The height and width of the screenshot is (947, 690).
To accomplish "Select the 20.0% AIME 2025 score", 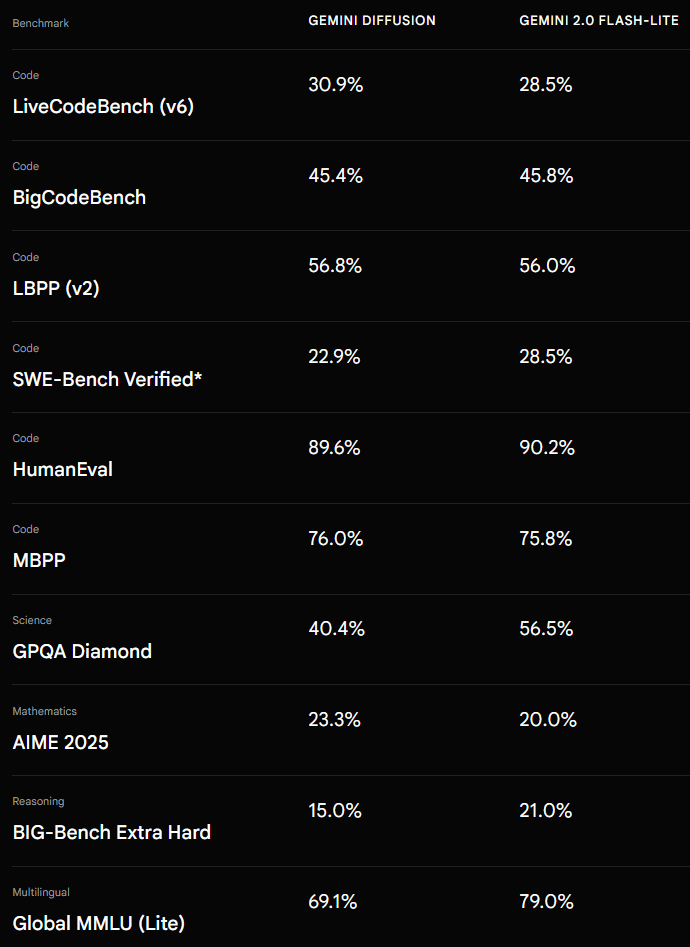I will [x=548, y=720].
